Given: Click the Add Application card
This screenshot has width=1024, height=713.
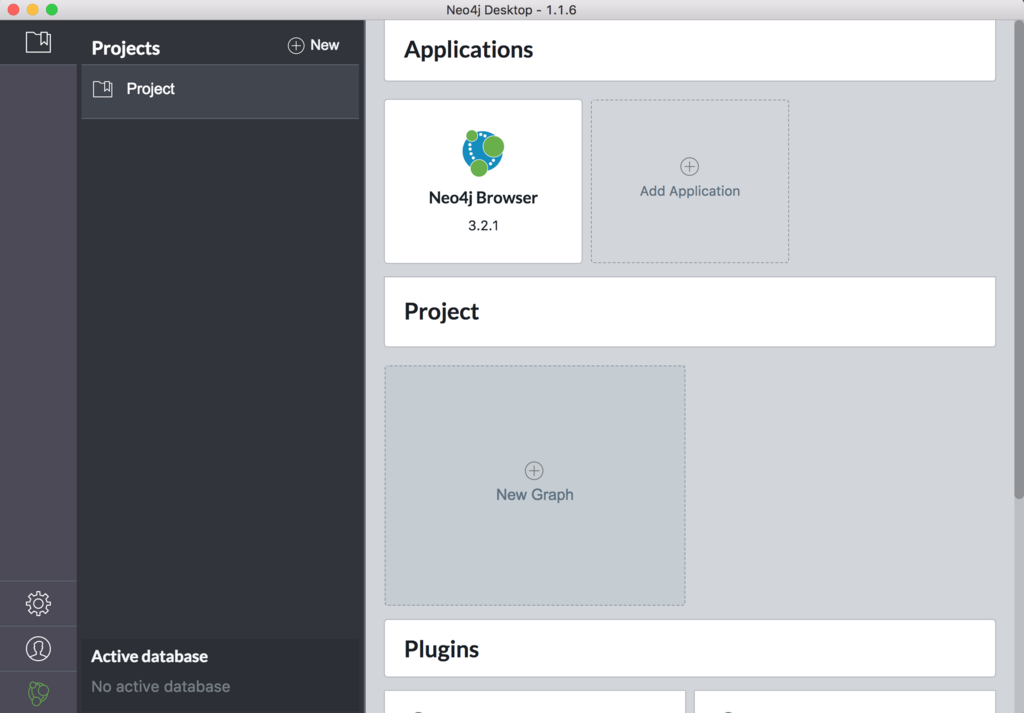Looking at the screenshot, I should 690,182.
